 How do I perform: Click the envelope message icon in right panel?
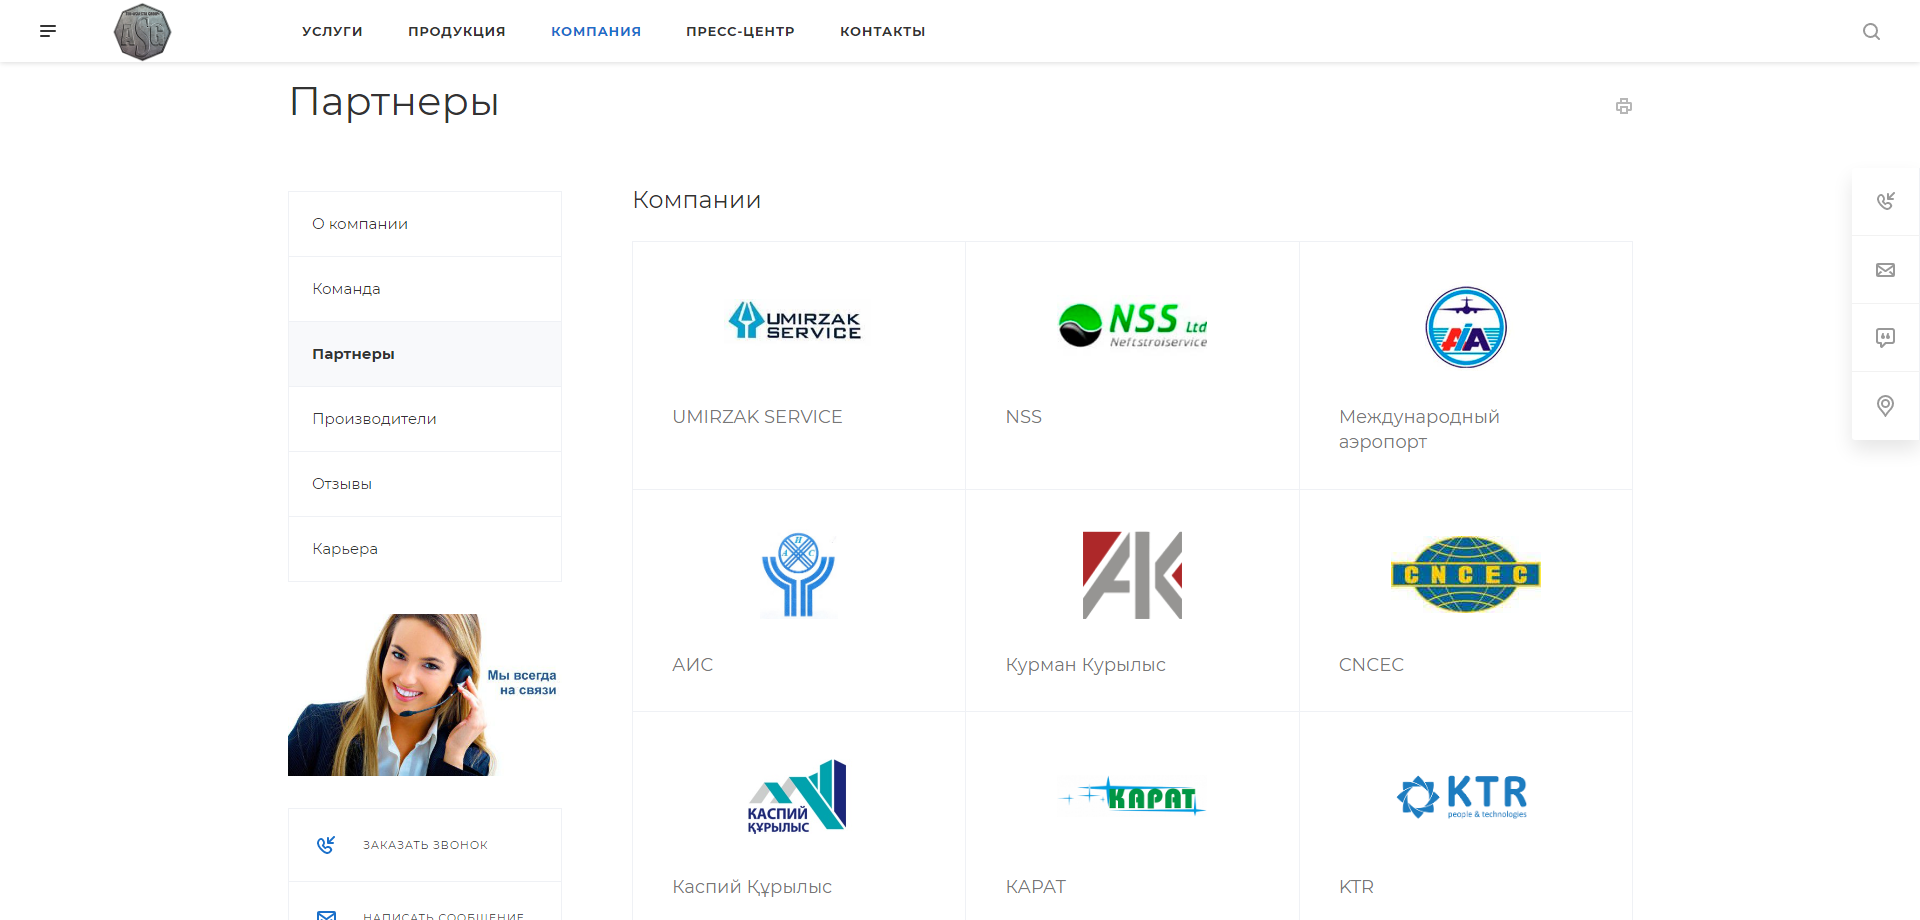pyautogui.click(x=1885, y=270)
